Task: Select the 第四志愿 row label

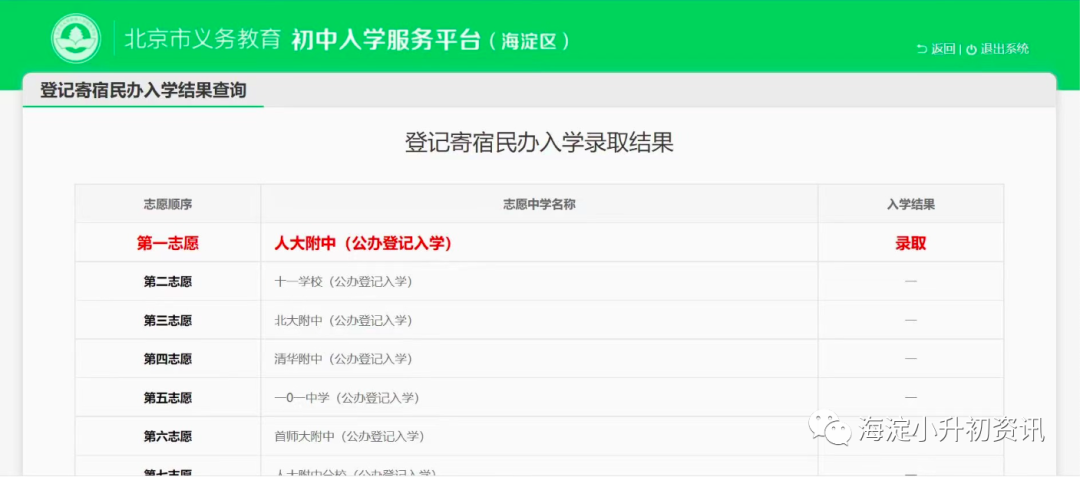Action: [167, 359]
